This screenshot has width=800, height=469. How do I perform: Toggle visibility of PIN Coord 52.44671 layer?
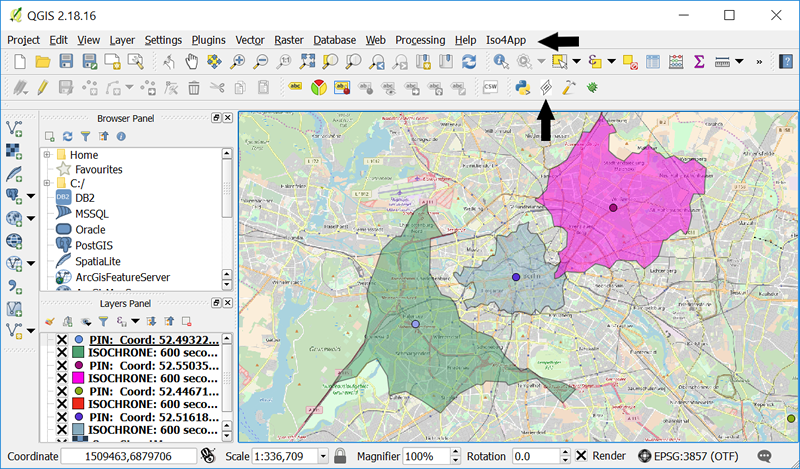62,391
